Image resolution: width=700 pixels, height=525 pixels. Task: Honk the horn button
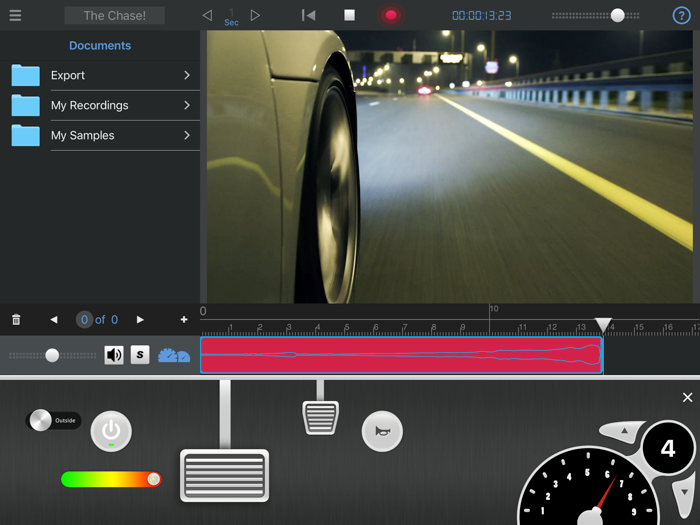[x=382, y=431]
